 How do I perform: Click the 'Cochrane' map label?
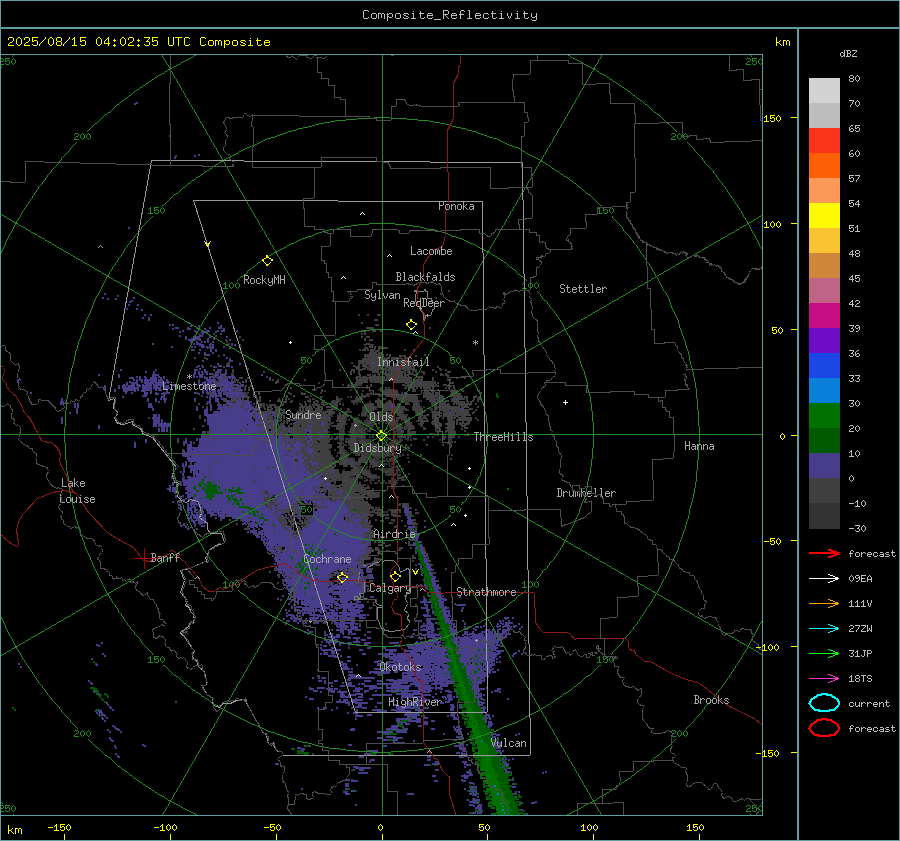327,559
